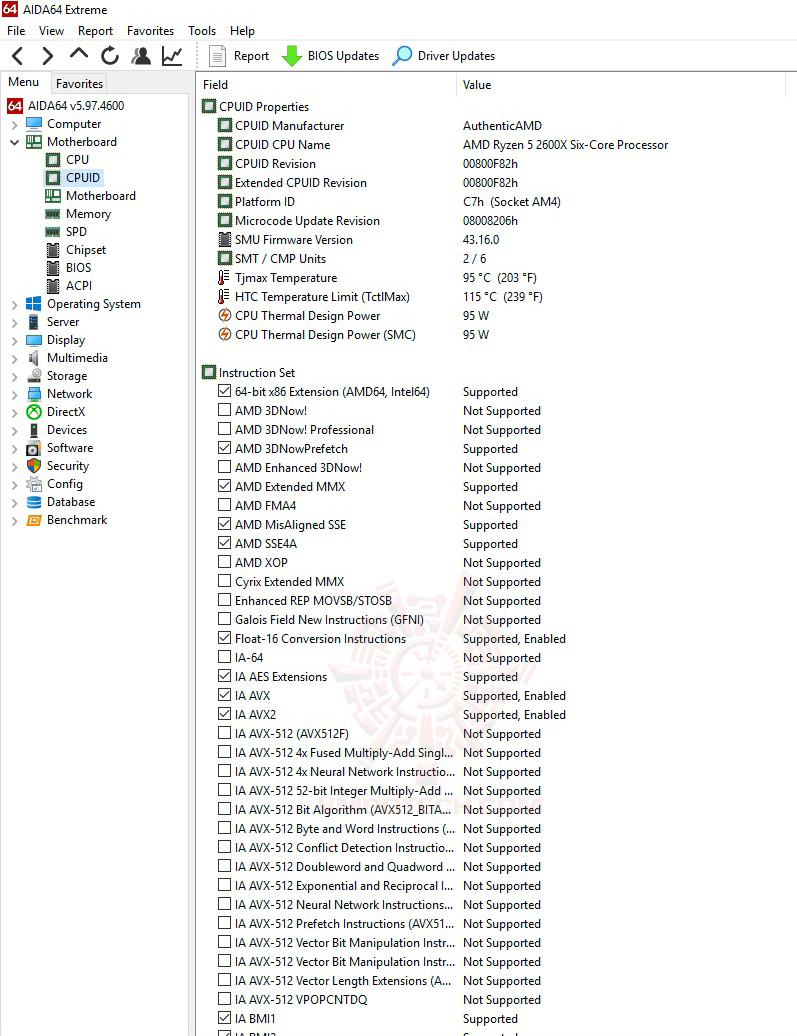Open the Report menu
The image size is (797, 1036).
pos(95,30)
